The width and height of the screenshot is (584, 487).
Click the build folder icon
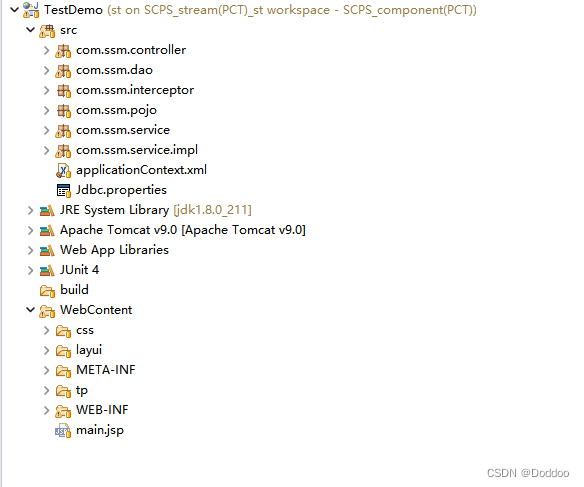coord(47,291)
